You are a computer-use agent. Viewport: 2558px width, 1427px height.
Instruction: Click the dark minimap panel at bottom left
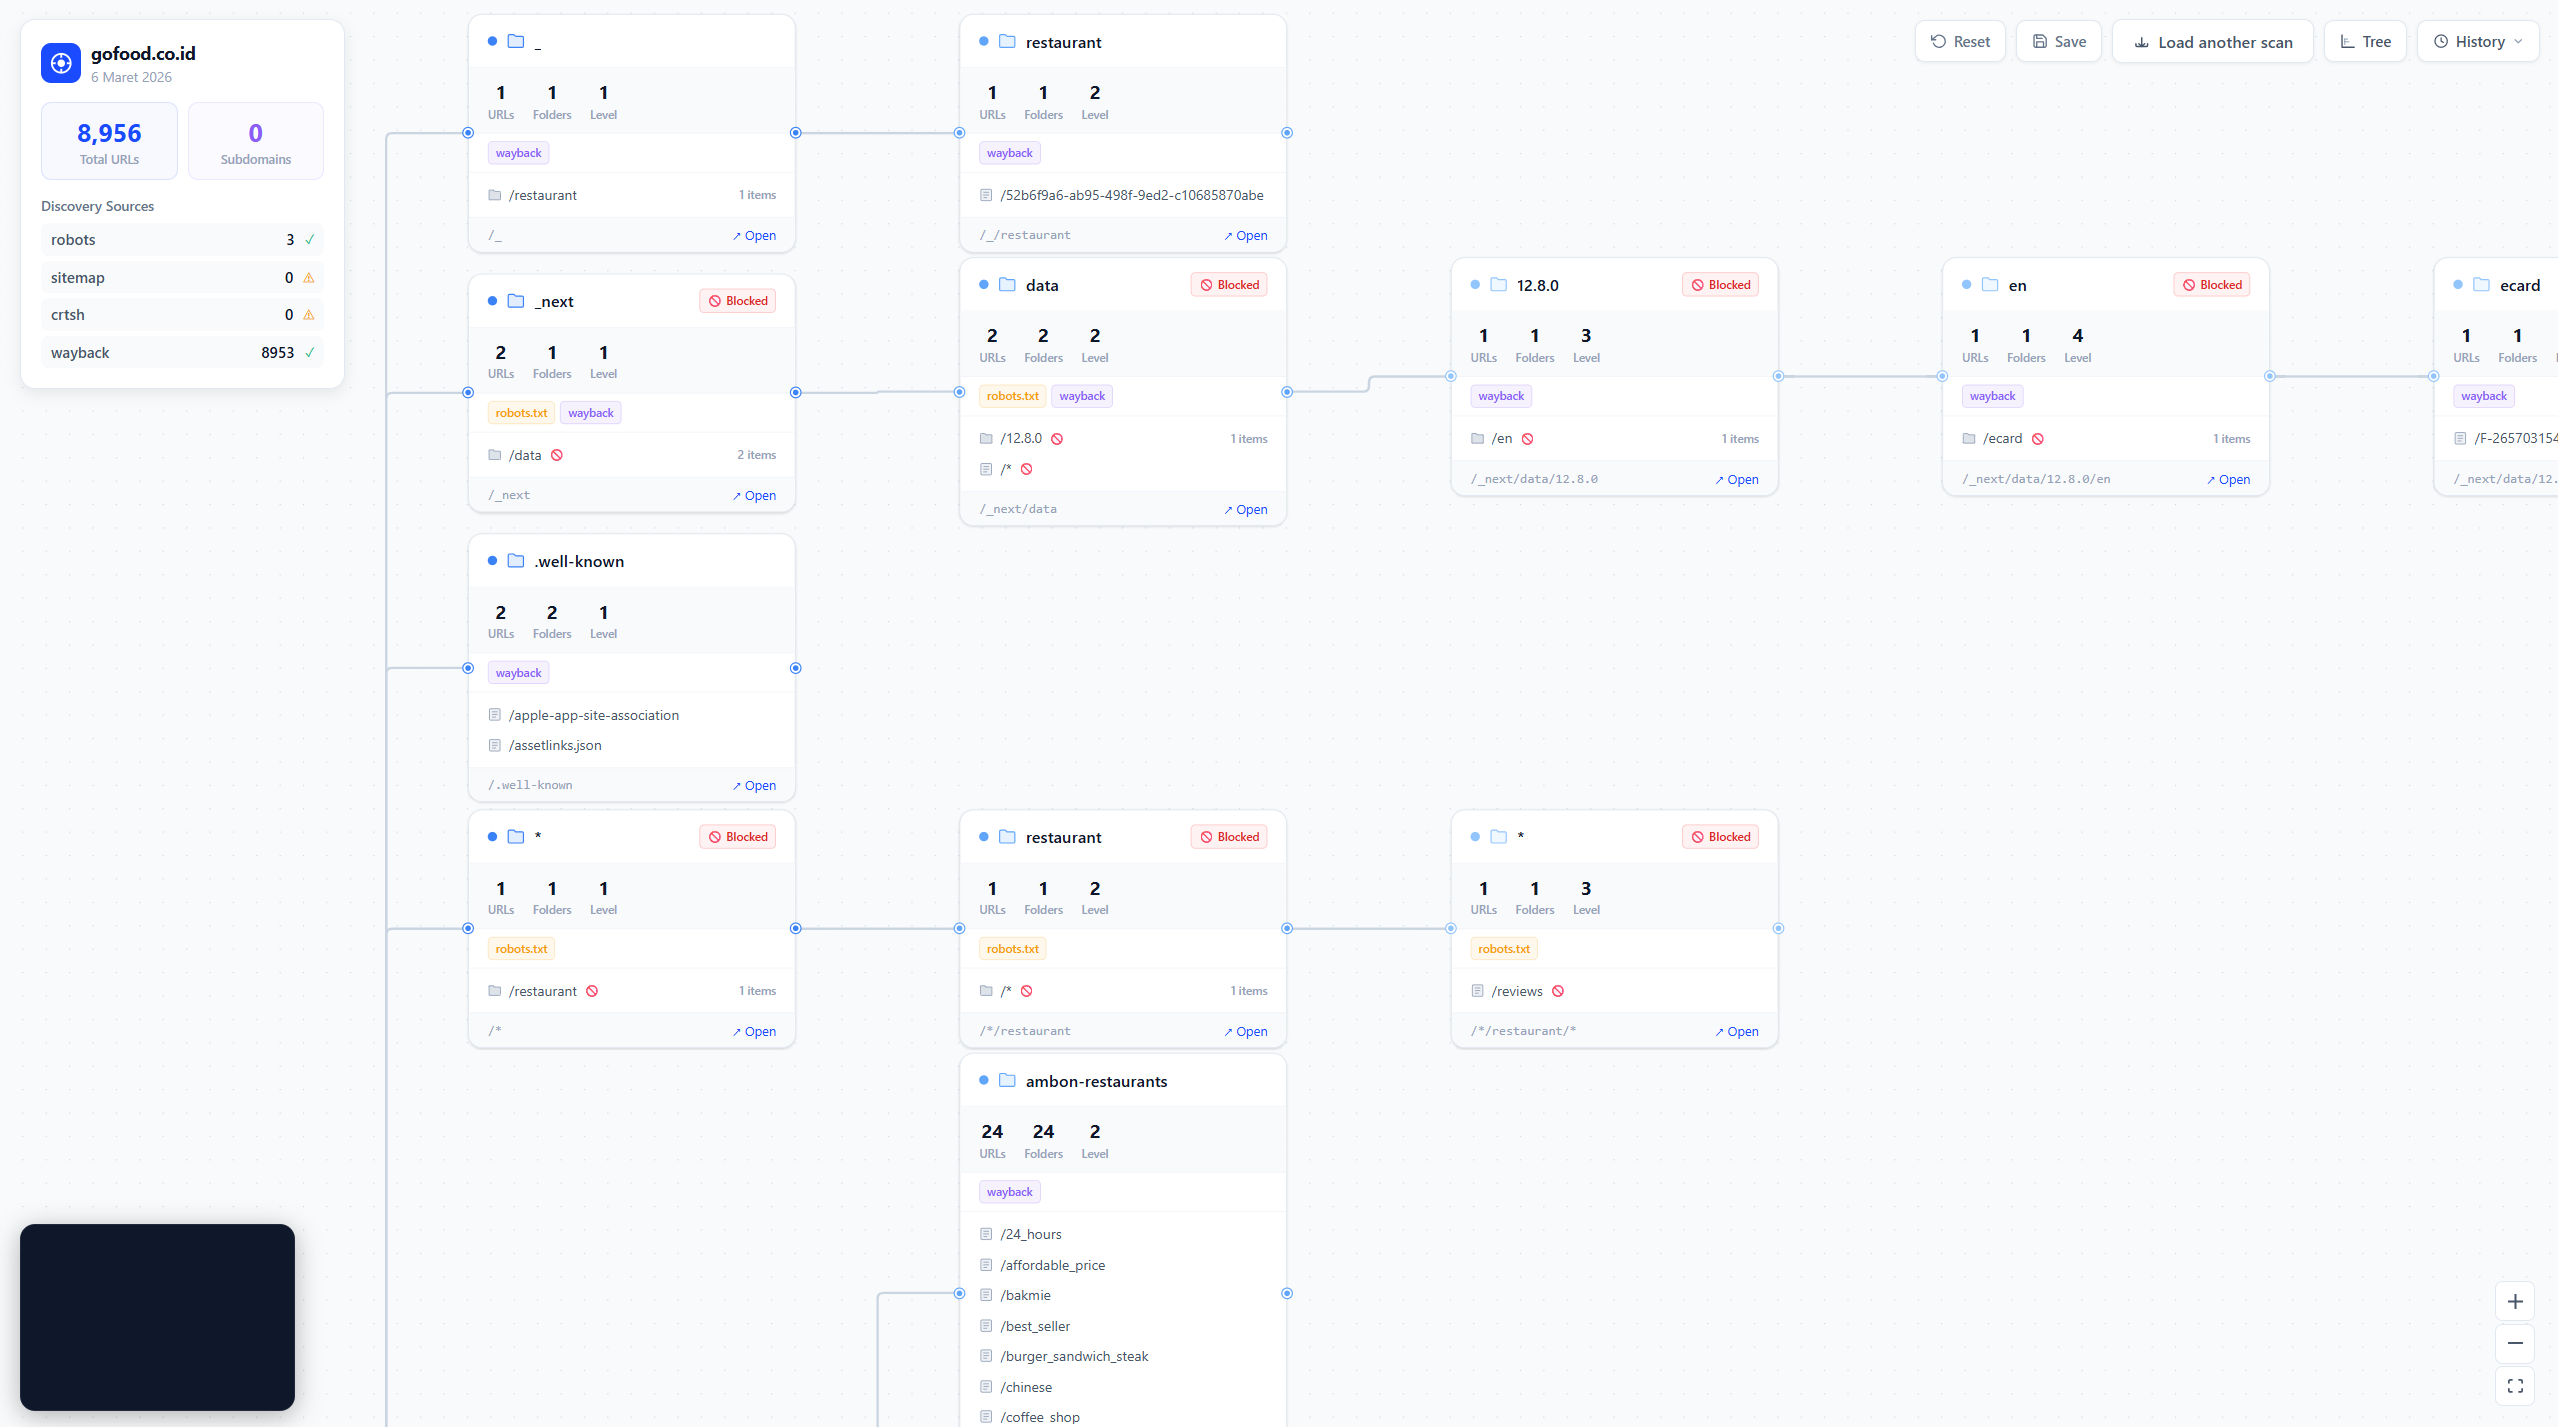[x=157, y=1316]
